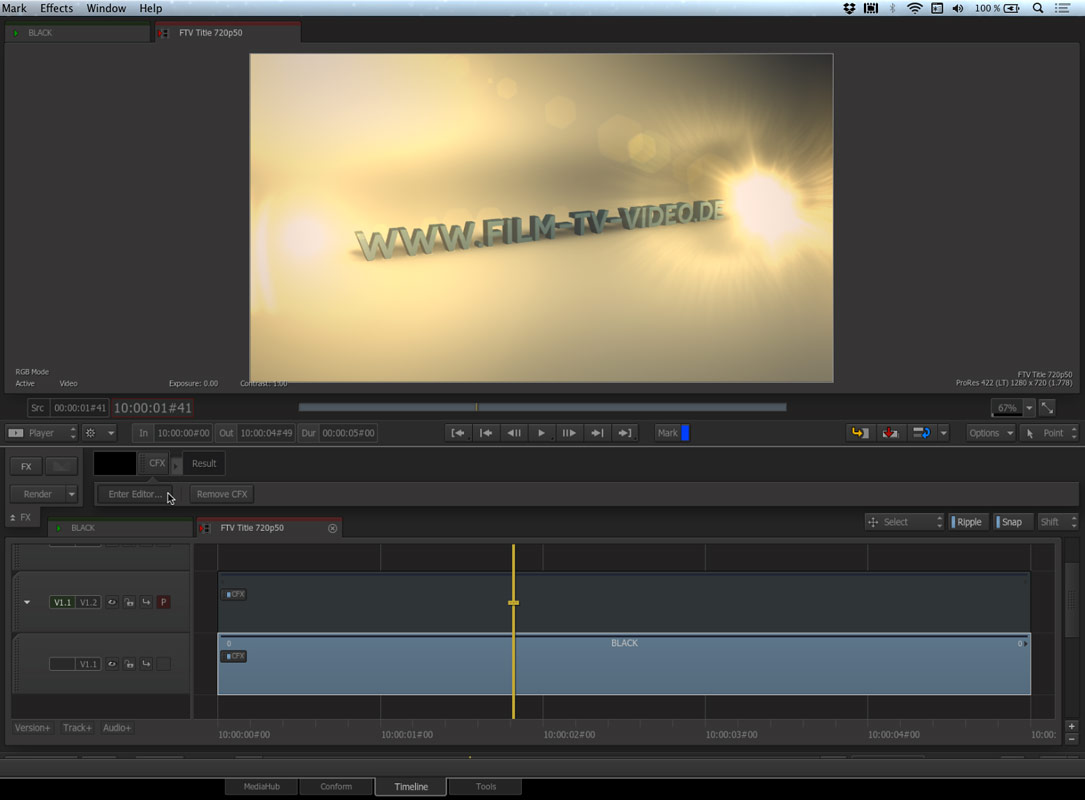Open the Effects menu
Image resolution: width=1085 pixels, height=800 pixels.
coord(56,8)
